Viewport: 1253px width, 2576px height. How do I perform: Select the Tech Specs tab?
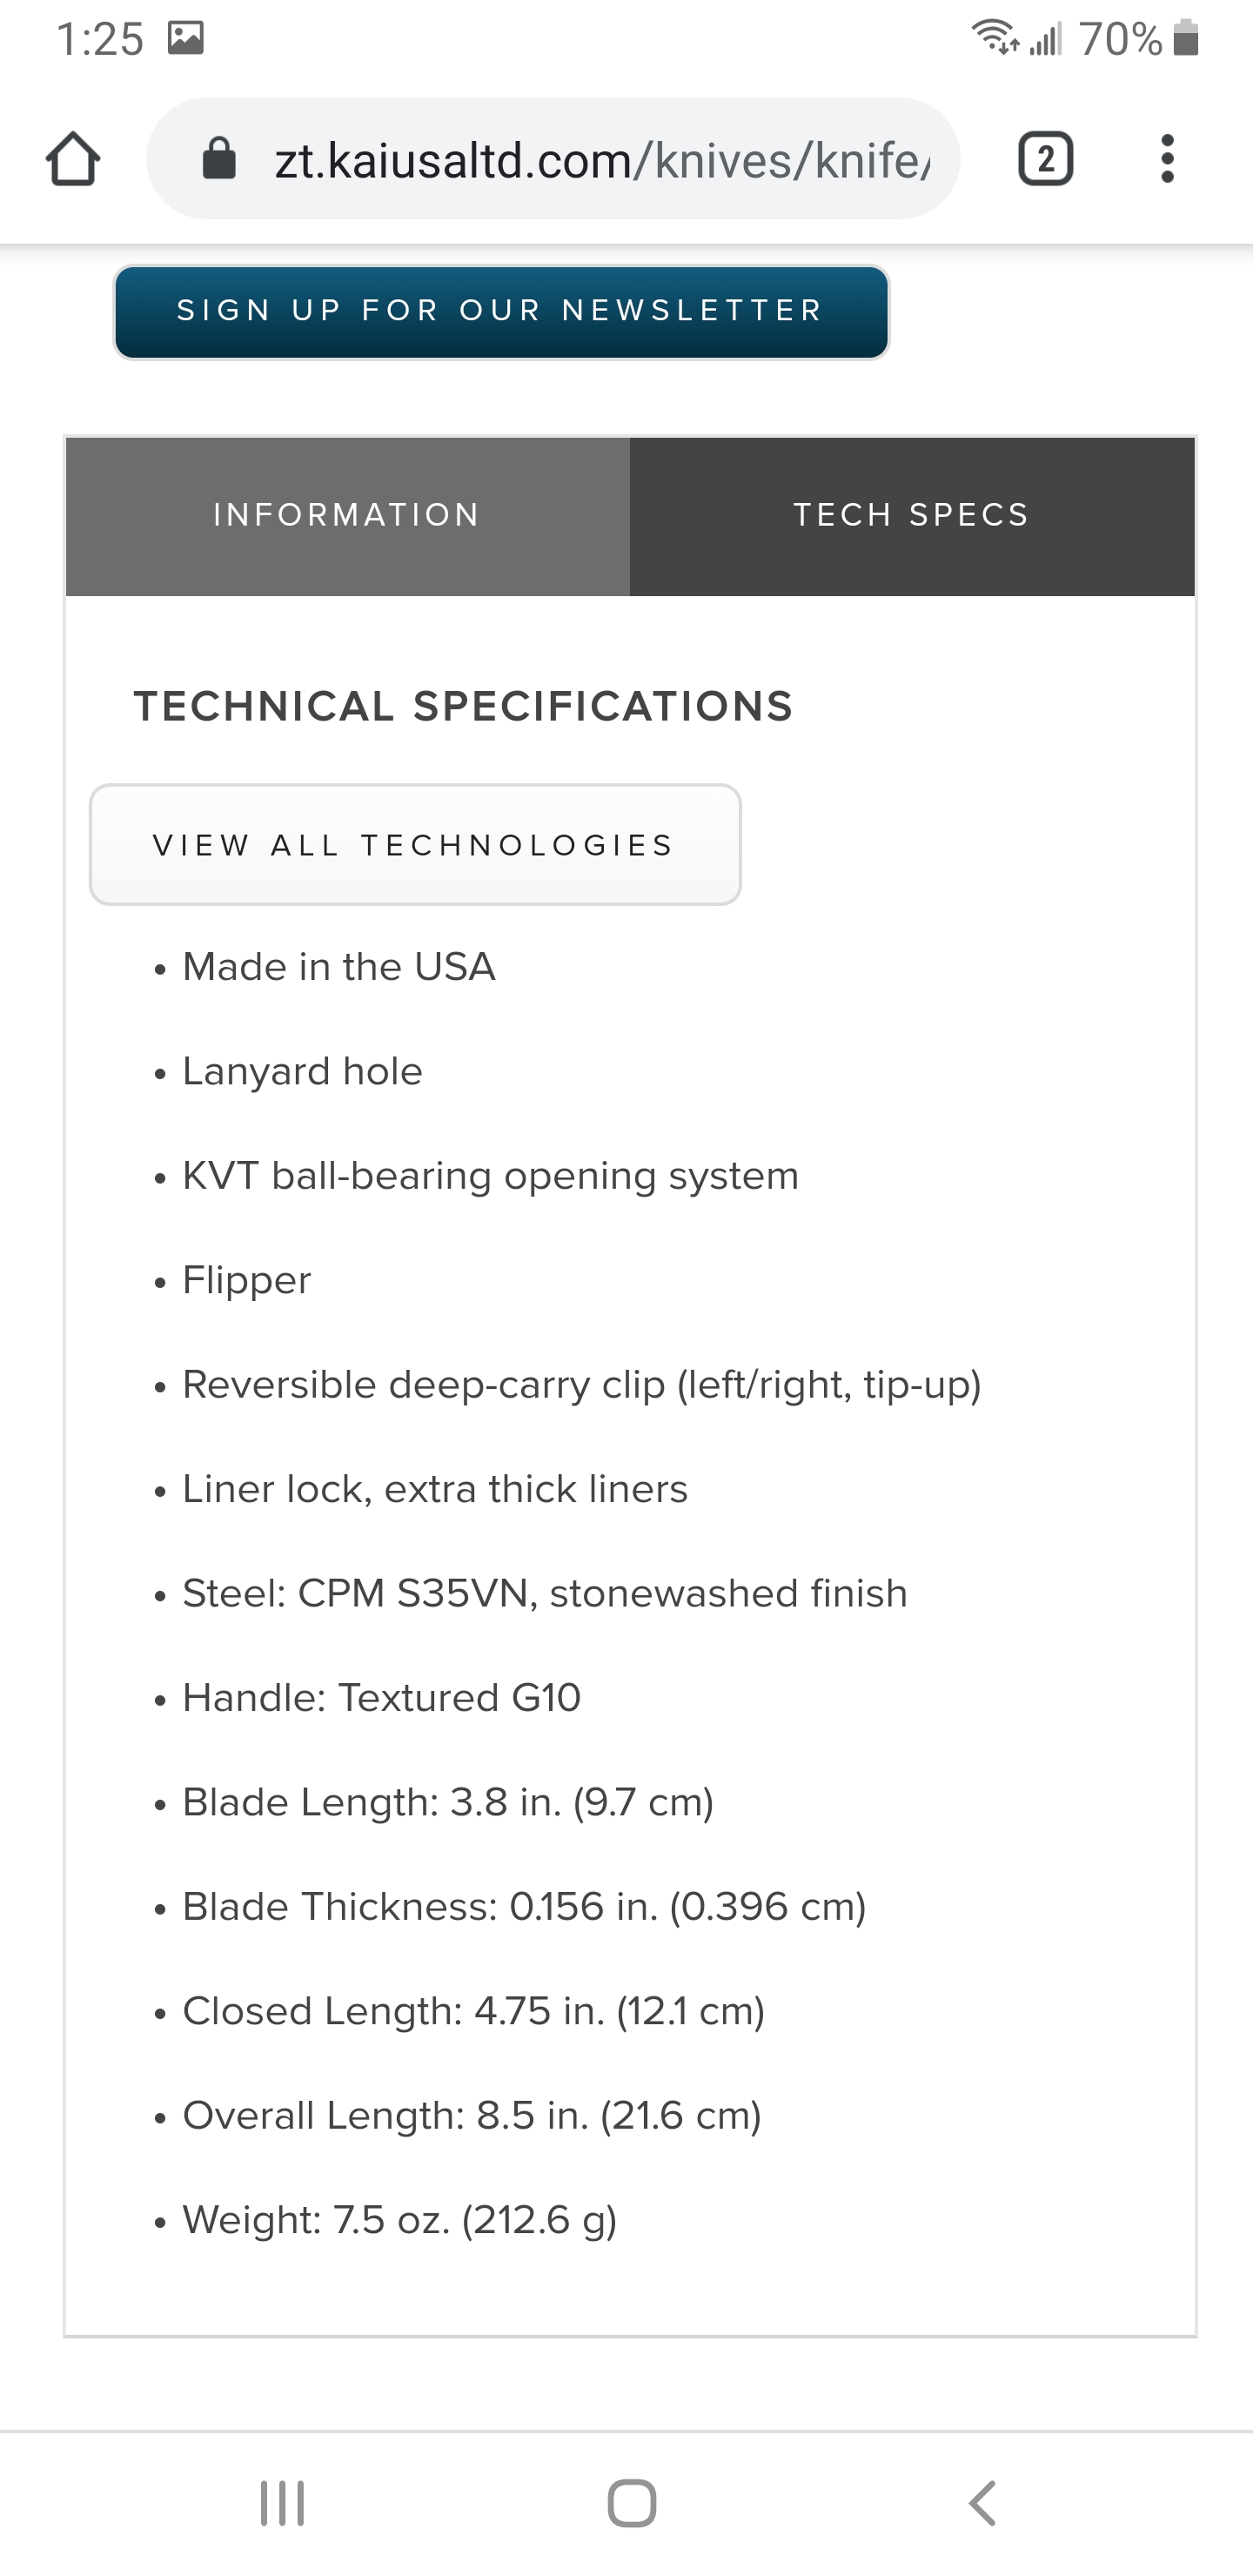tap(912, 516)
